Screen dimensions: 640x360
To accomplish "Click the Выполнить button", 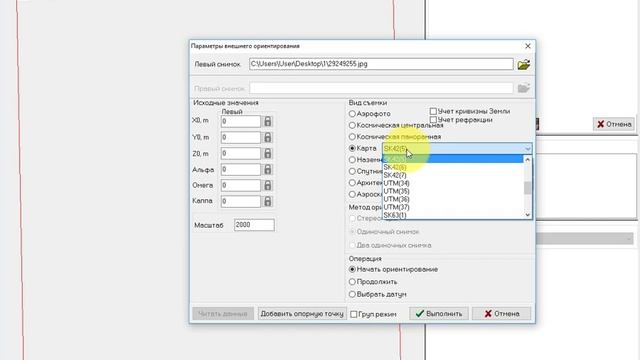I will click(439, 313).
